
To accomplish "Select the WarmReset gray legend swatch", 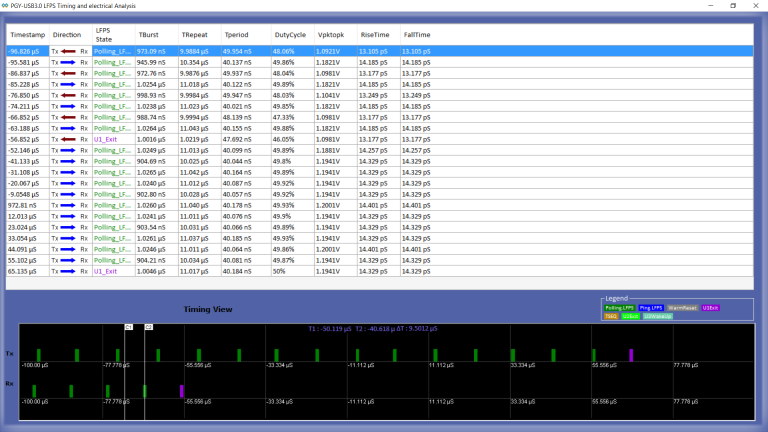I will [x=682, y=308].
